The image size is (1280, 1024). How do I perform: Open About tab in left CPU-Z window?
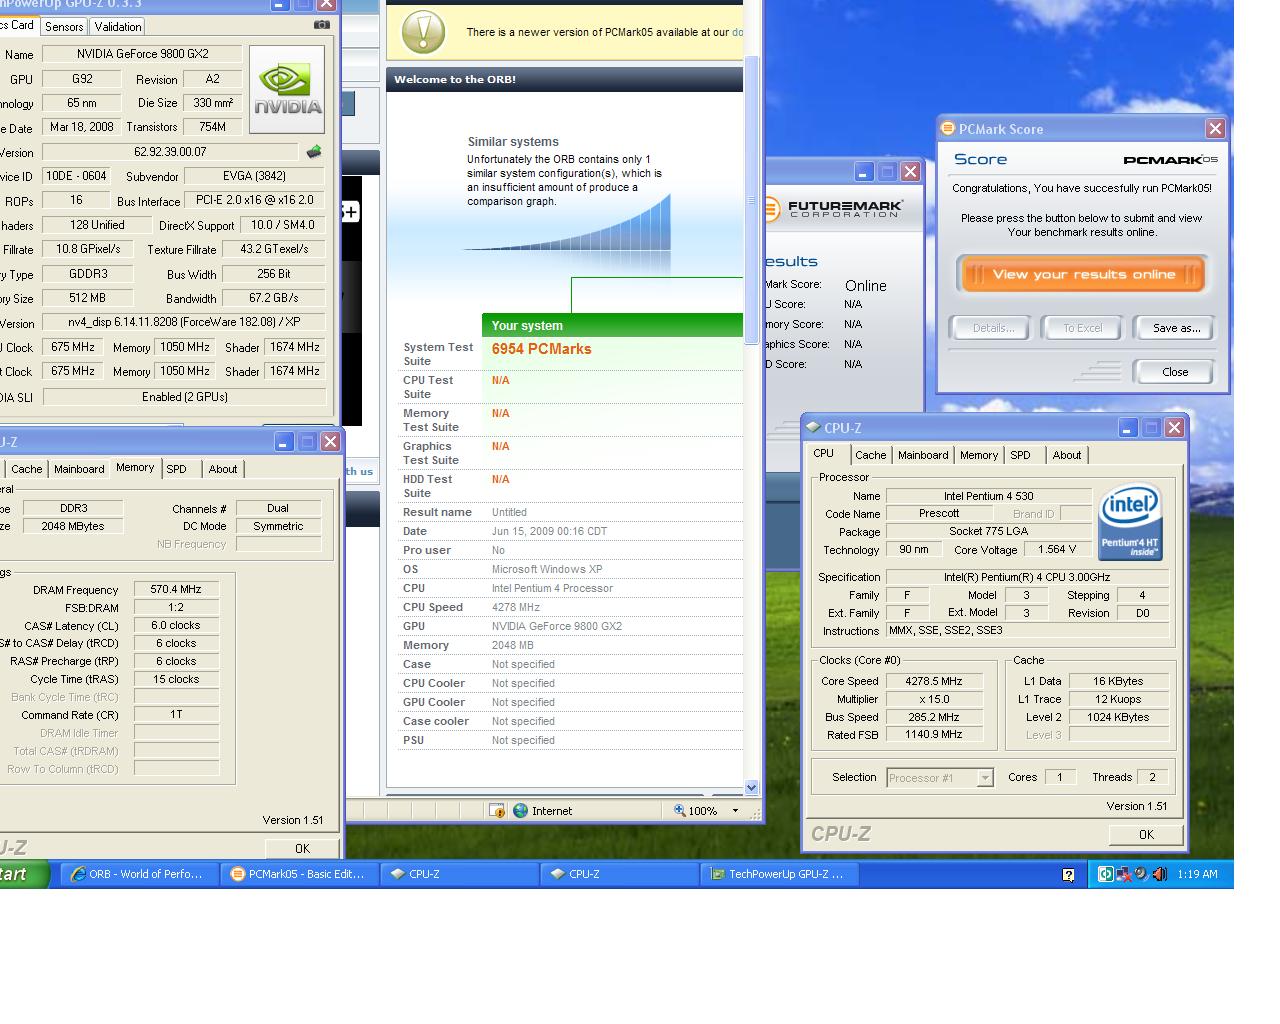[223, 469]
